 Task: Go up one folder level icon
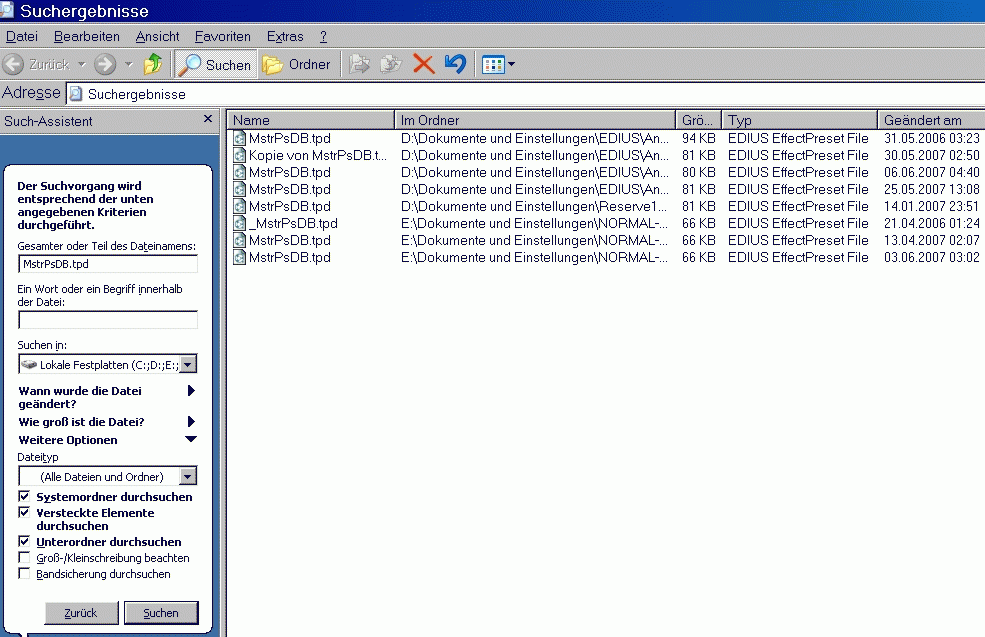pyautogui.click(x=153, y=64)
